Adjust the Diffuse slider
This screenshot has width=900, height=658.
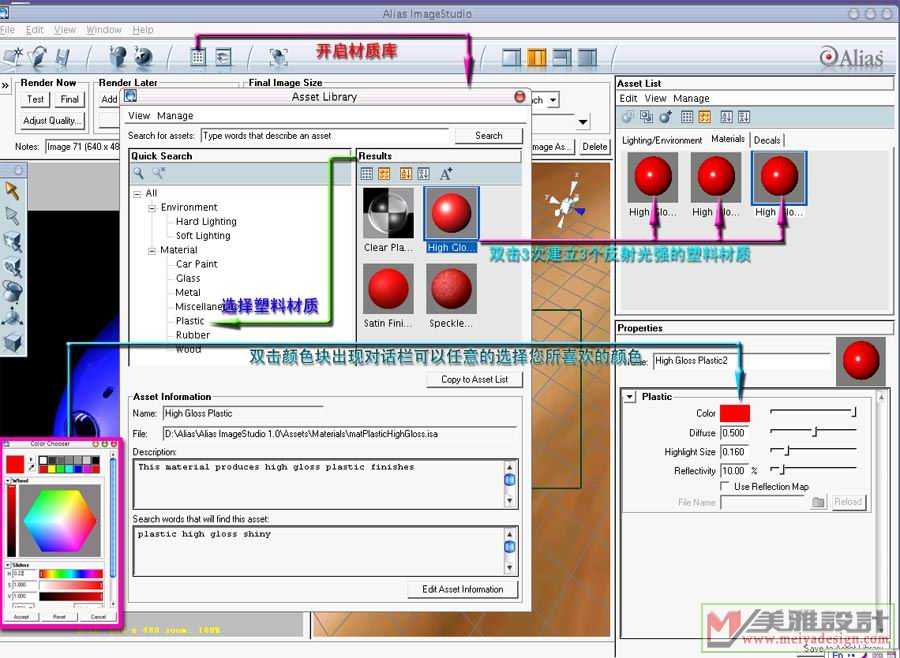point(813,432)
